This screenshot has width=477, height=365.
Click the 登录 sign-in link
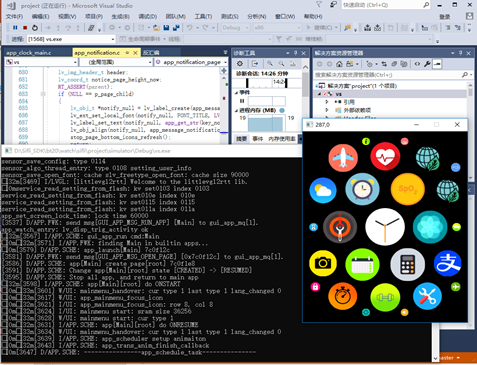point(444,17)
